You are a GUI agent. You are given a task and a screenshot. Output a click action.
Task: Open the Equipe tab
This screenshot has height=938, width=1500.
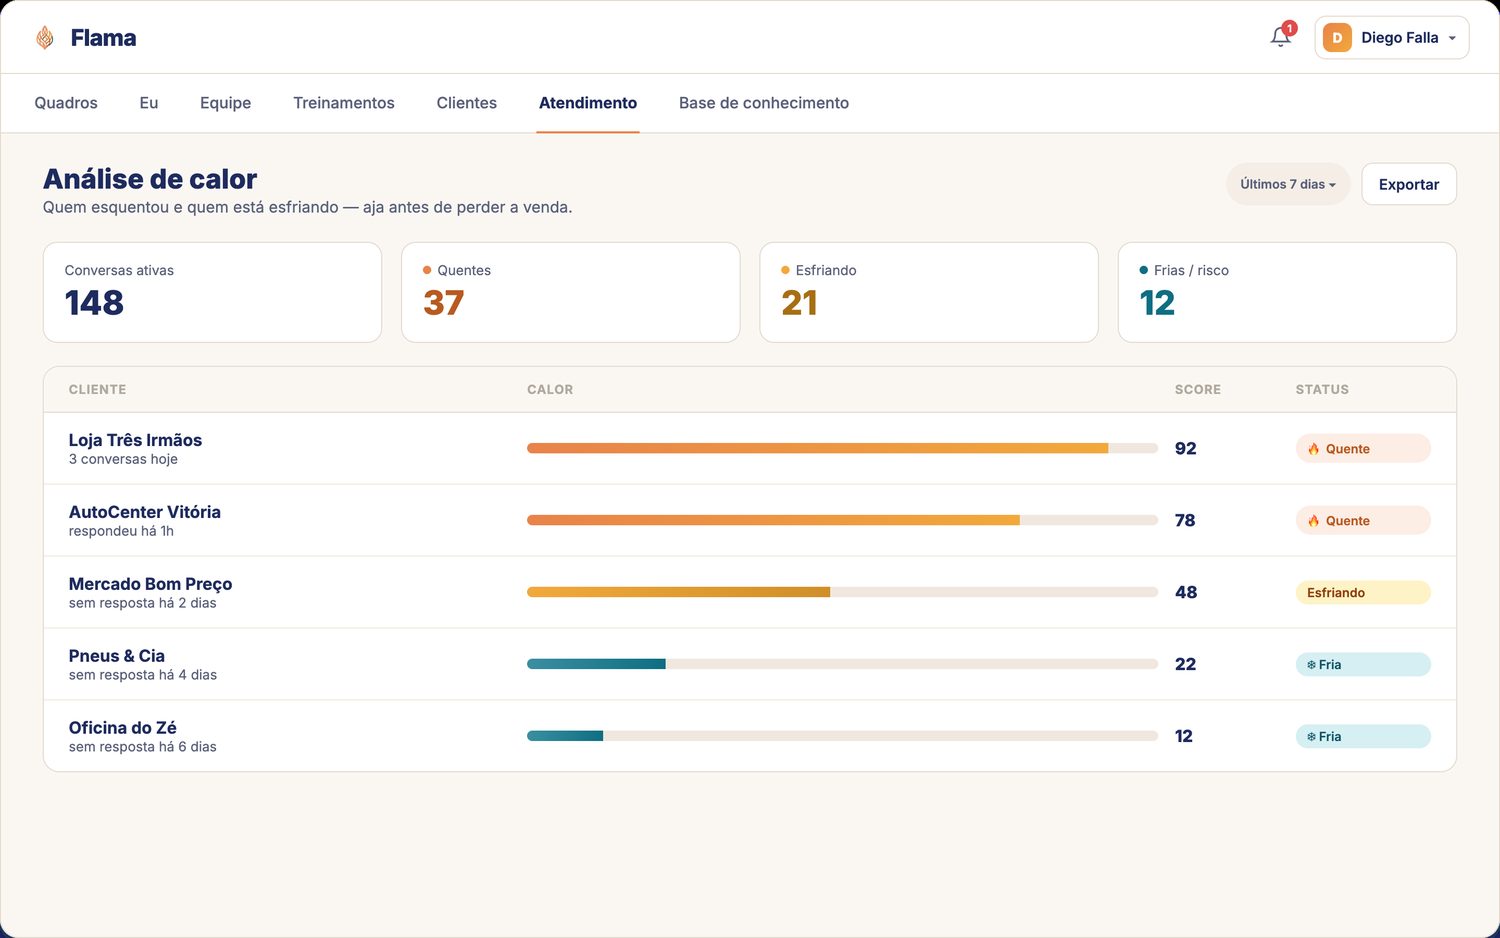[x=225, y=103]
